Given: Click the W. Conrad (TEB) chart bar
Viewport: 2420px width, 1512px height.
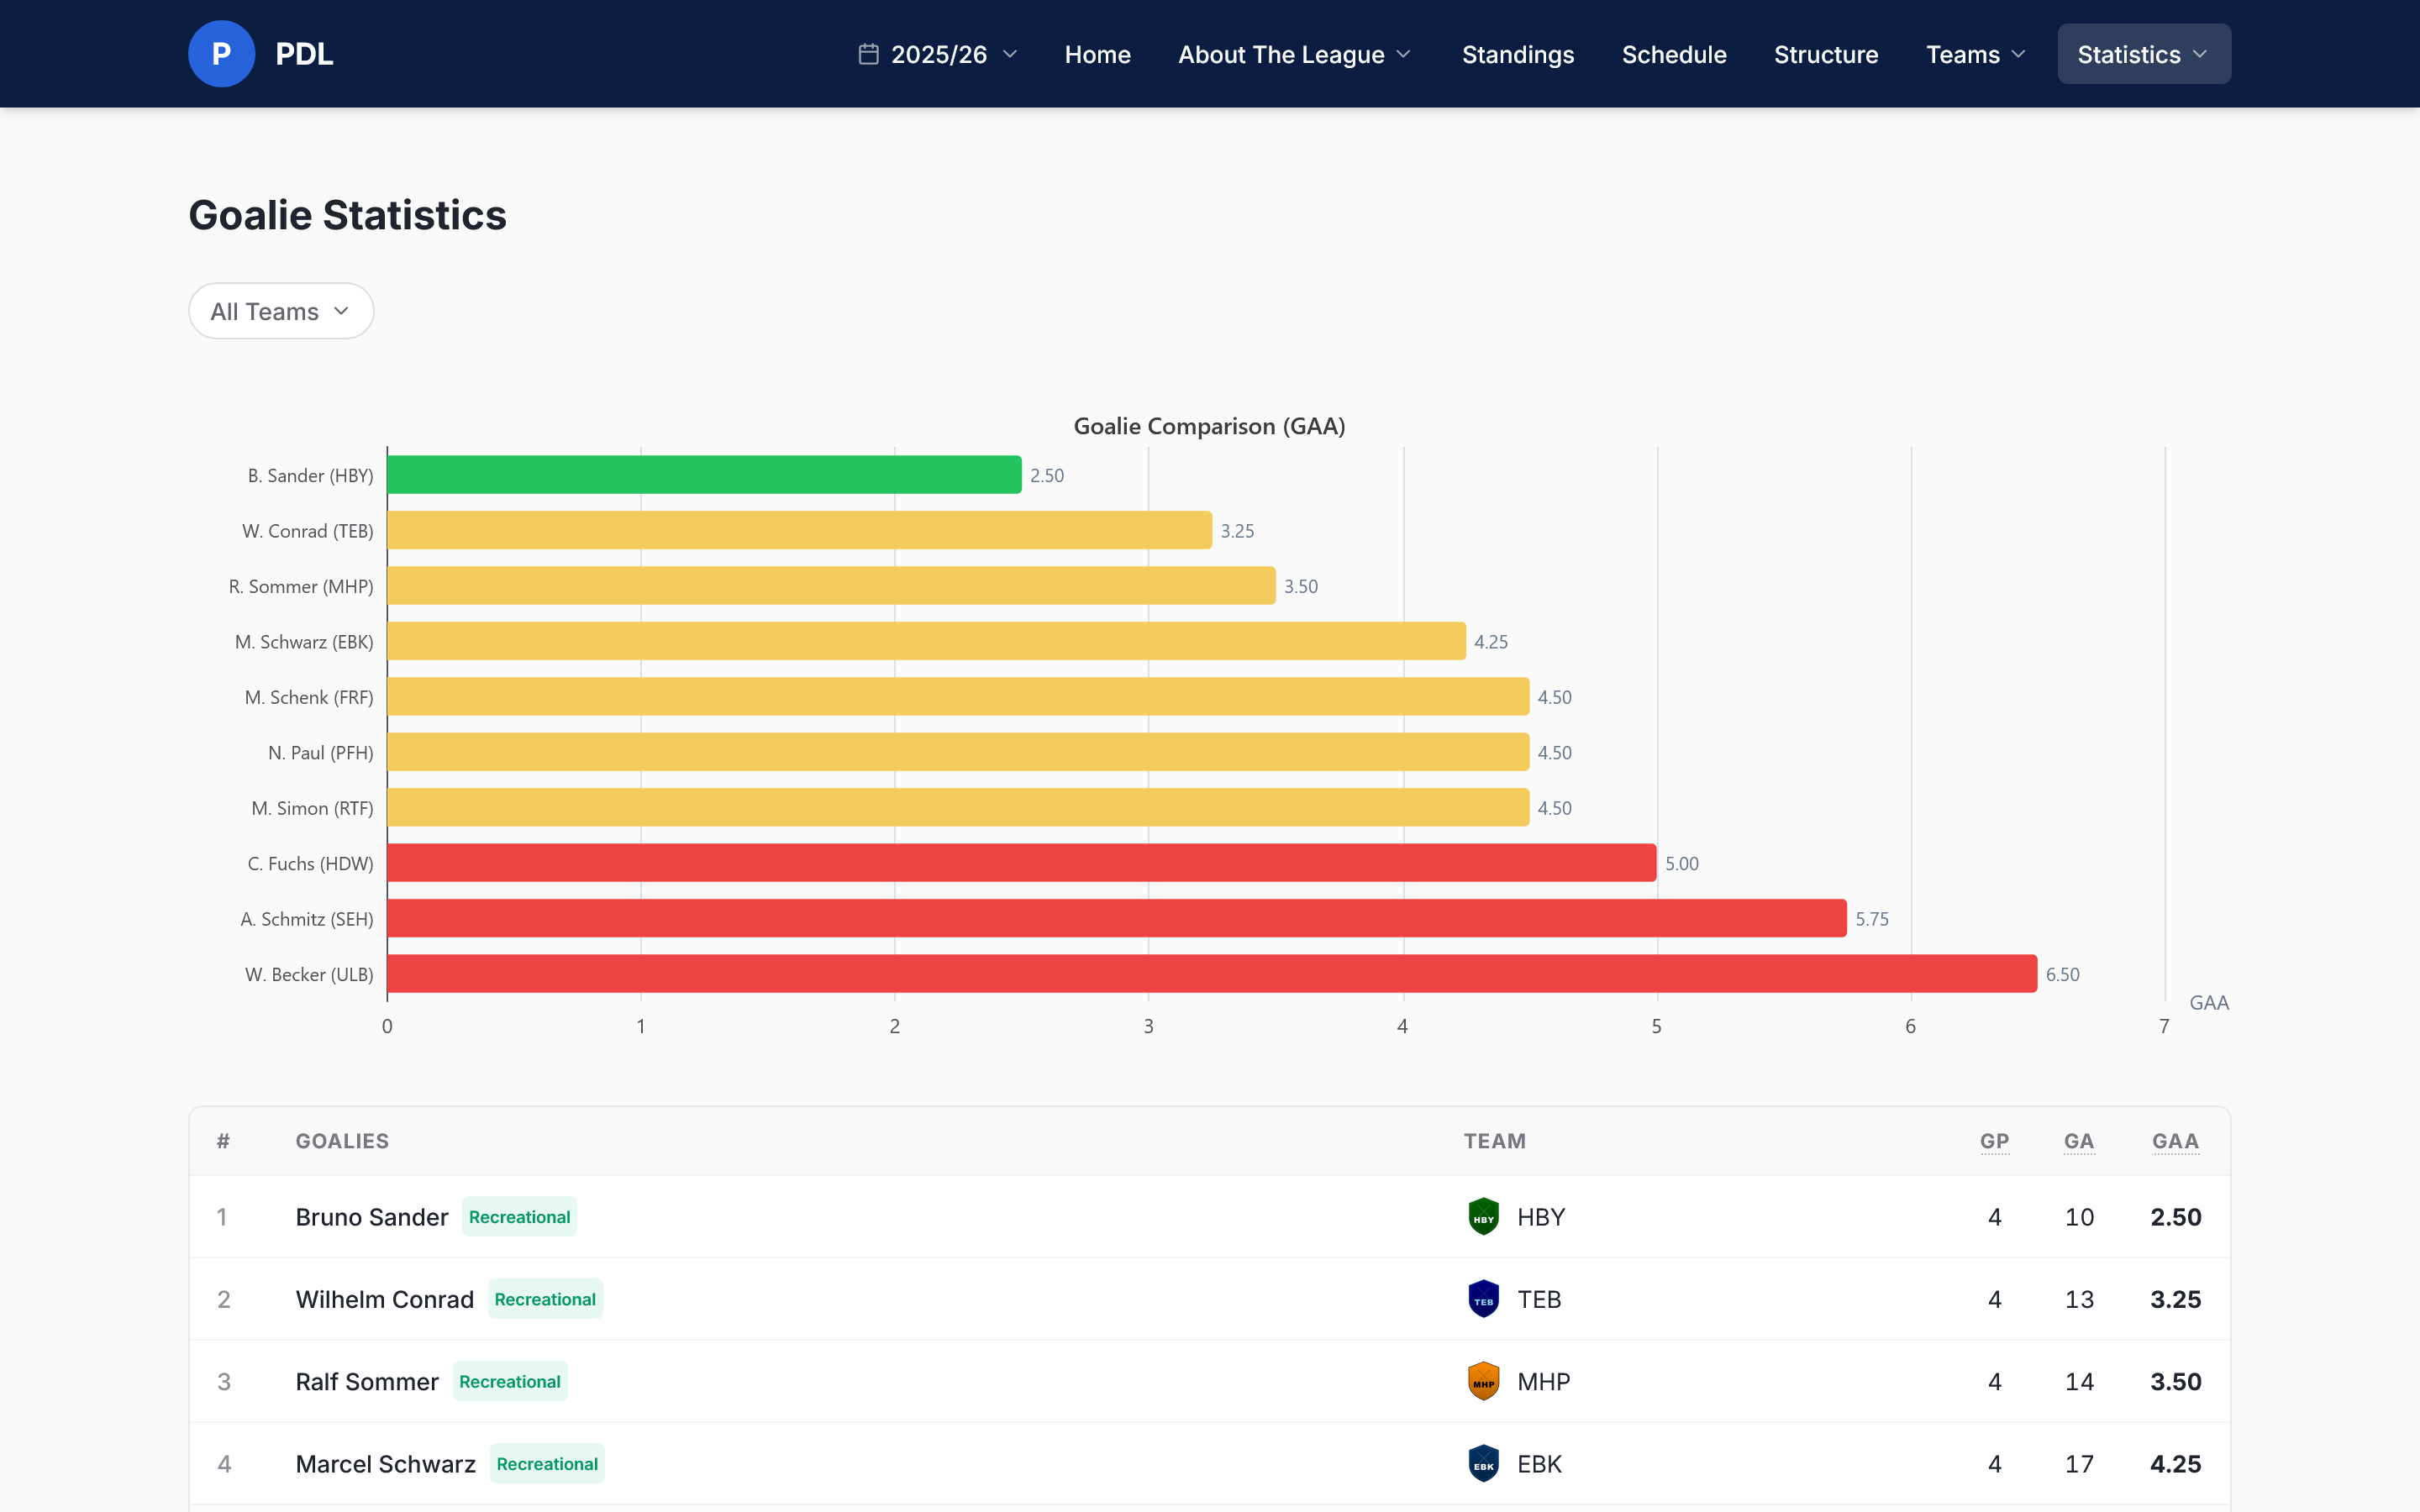Looking at the screenshot, I should [799, 530].
